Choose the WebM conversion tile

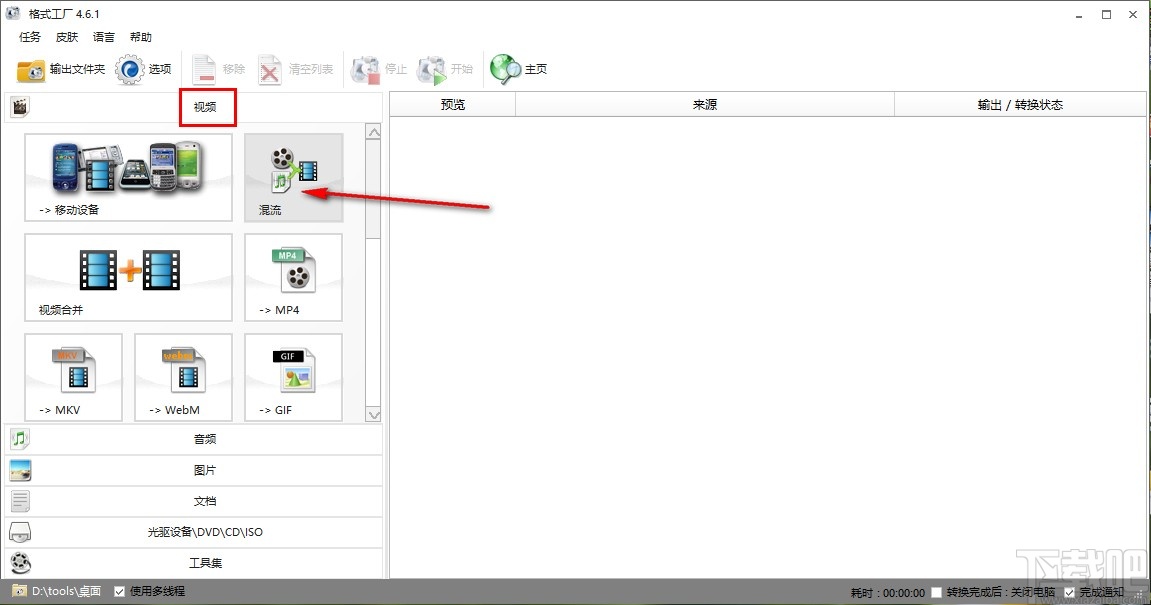[184, 377]
